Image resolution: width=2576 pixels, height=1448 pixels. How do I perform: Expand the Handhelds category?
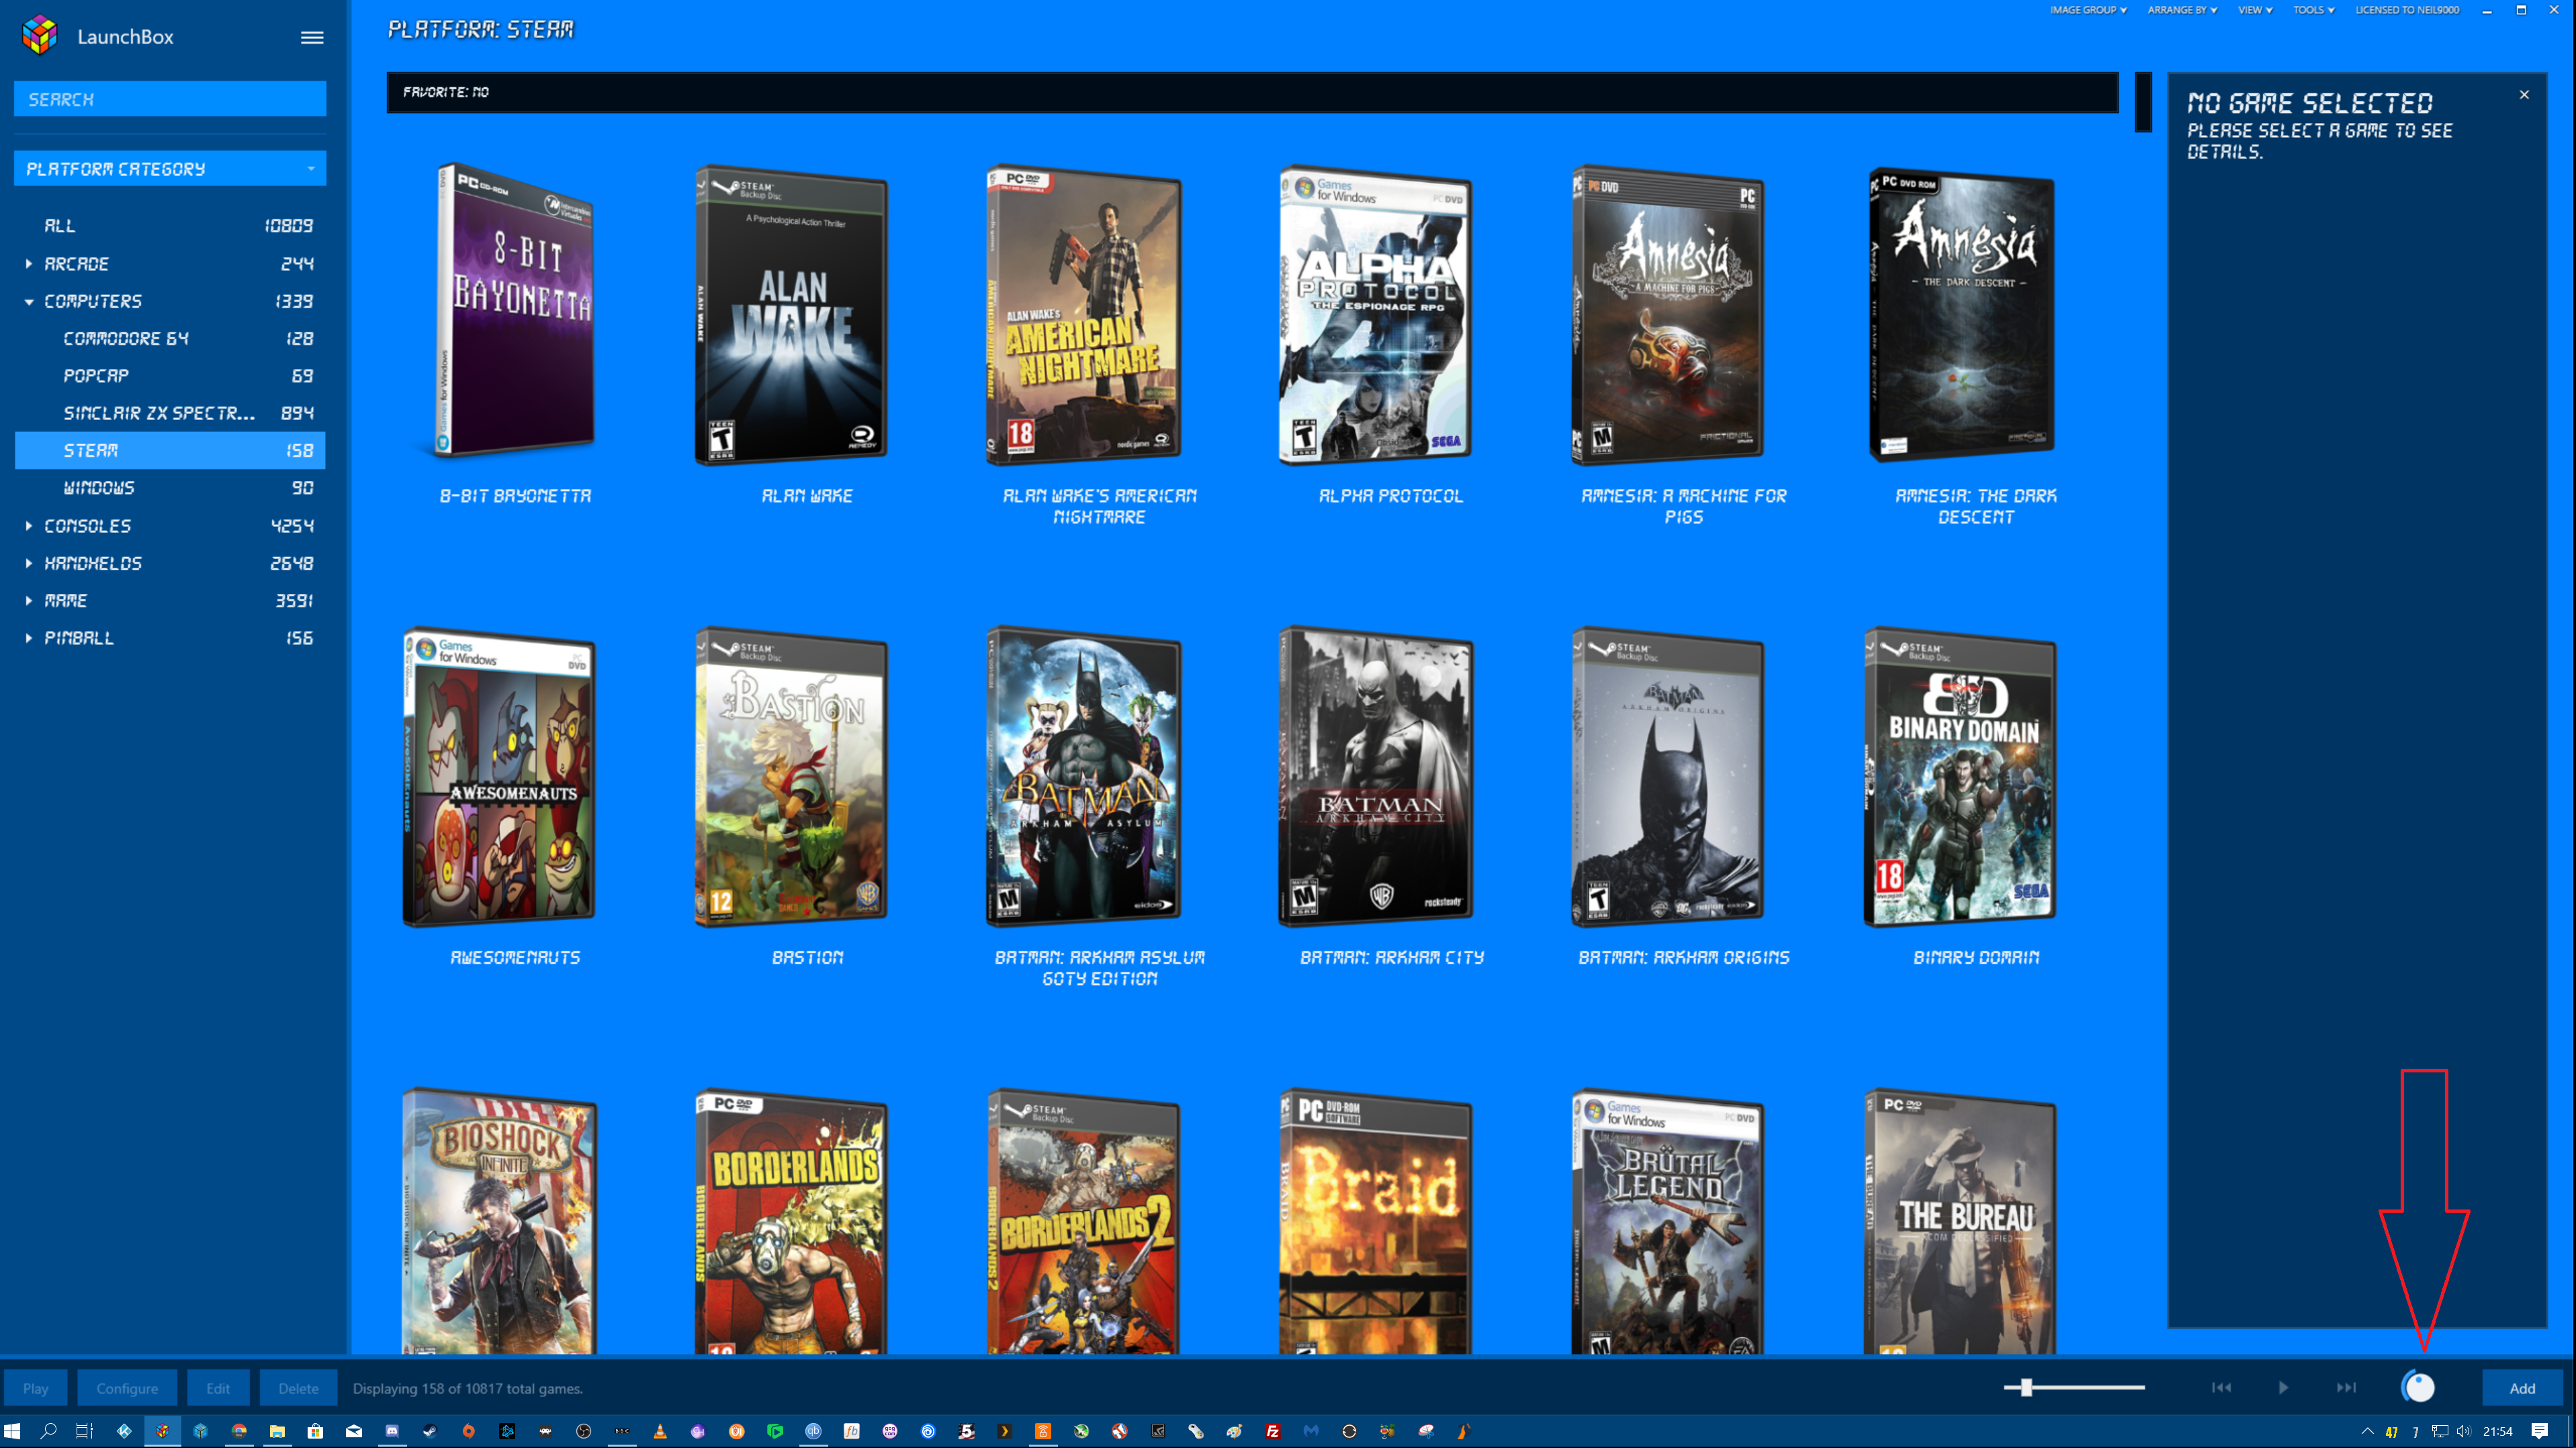coord(28,563)
